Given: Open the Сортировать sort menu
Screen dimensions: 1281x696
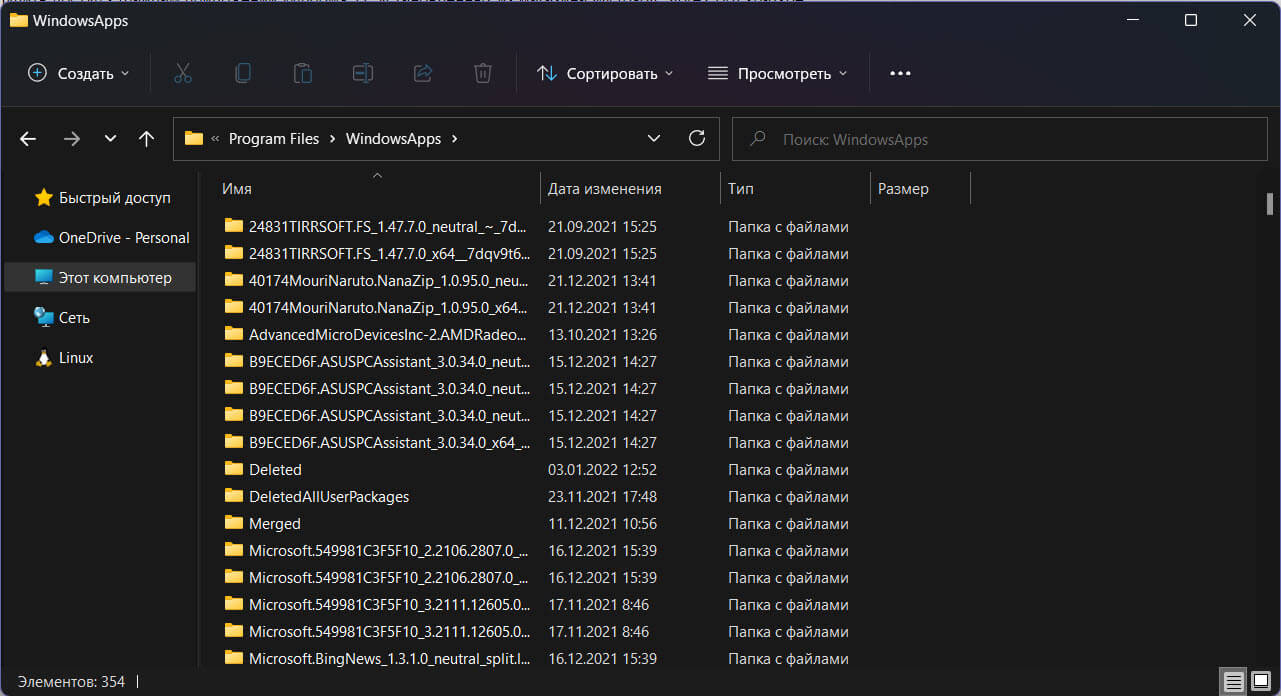Looking at the screenshot, I should tap(605, 73).
